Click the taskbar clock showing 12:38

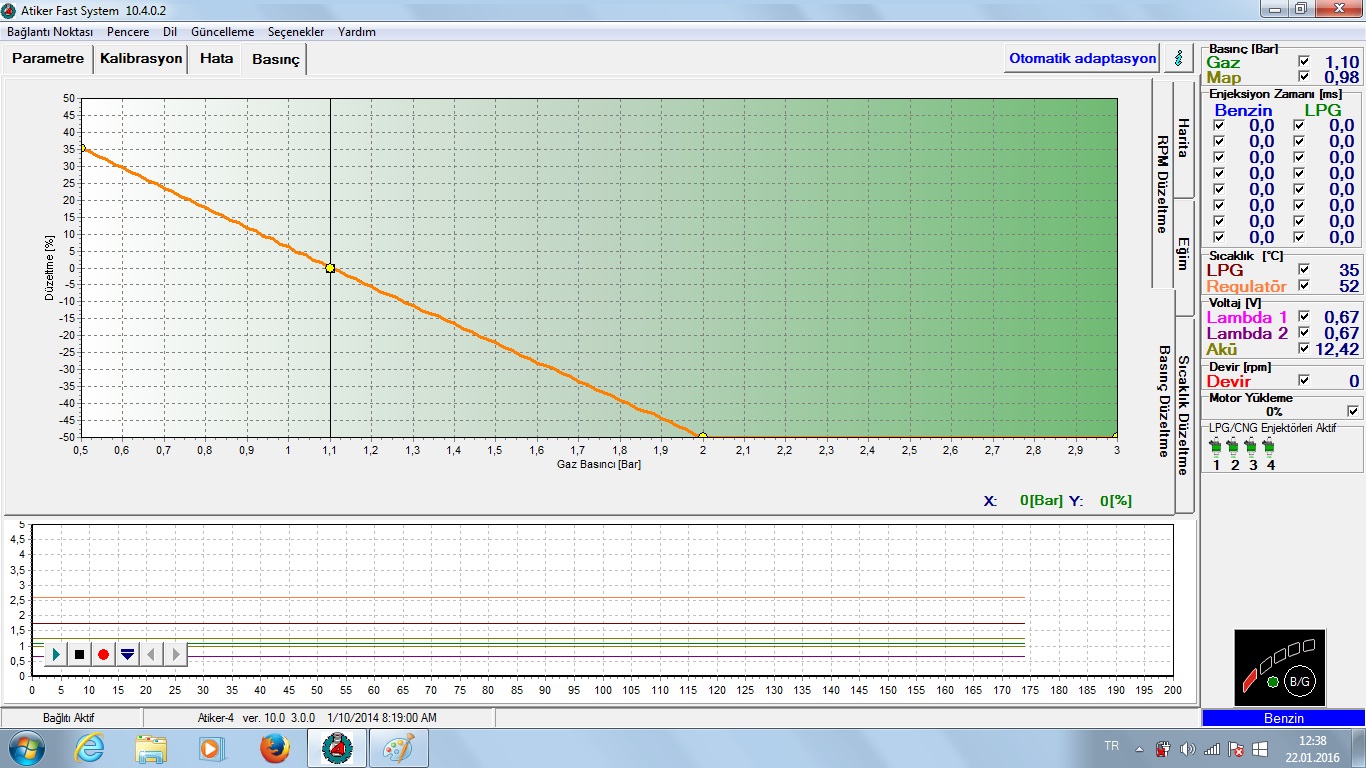point(1313,748)
